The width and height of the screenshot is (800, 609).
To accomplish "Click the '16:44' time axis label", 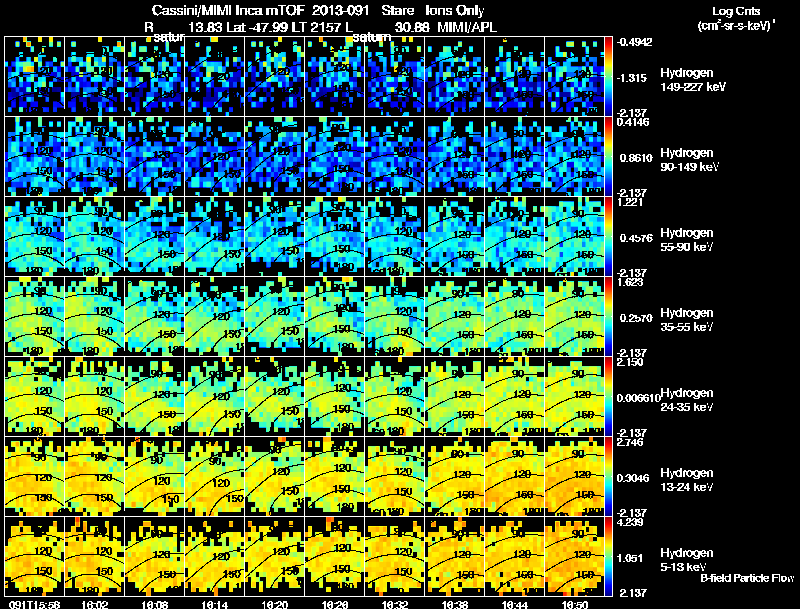I will click(515, 605).
